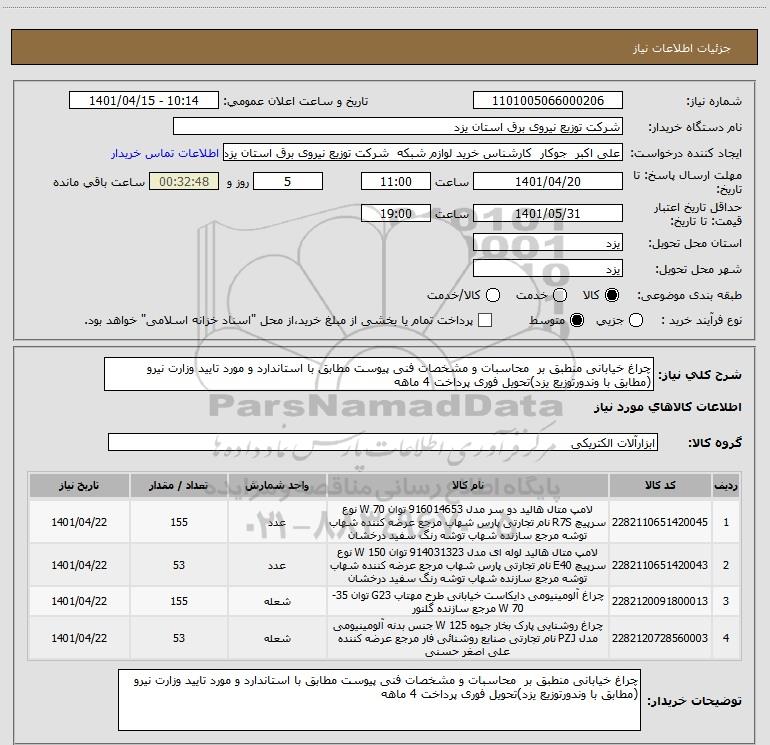
Task: Click the remaining days field showing 5
Action: 288,182
